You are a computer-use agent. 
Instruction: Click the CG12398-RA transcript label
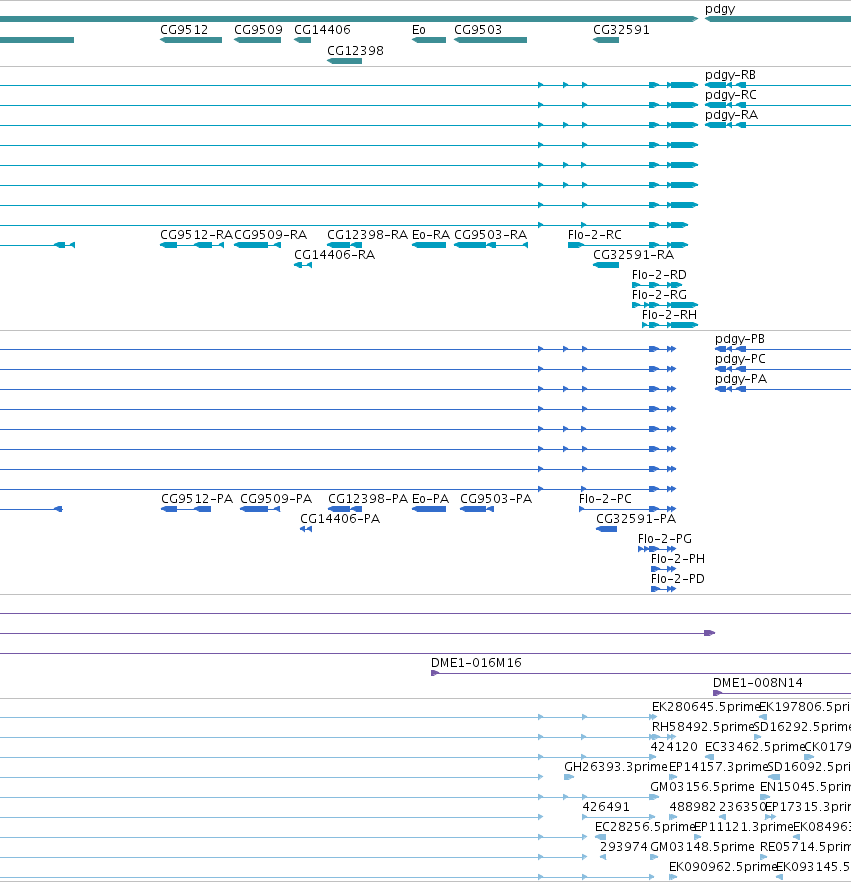(x=367, y=235)
